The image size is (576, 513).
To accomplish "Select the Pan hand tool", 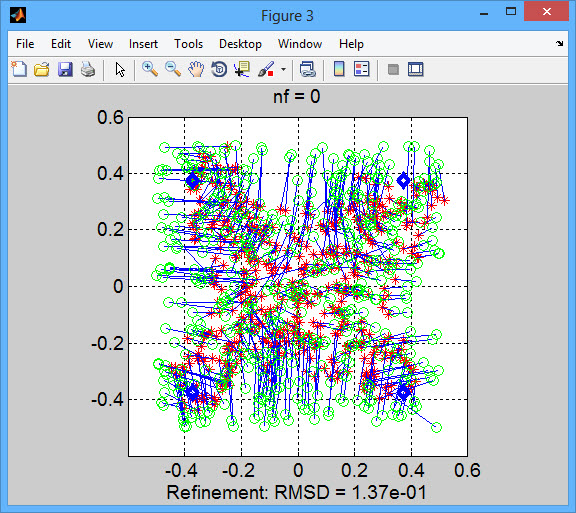I will coord(196,69).
